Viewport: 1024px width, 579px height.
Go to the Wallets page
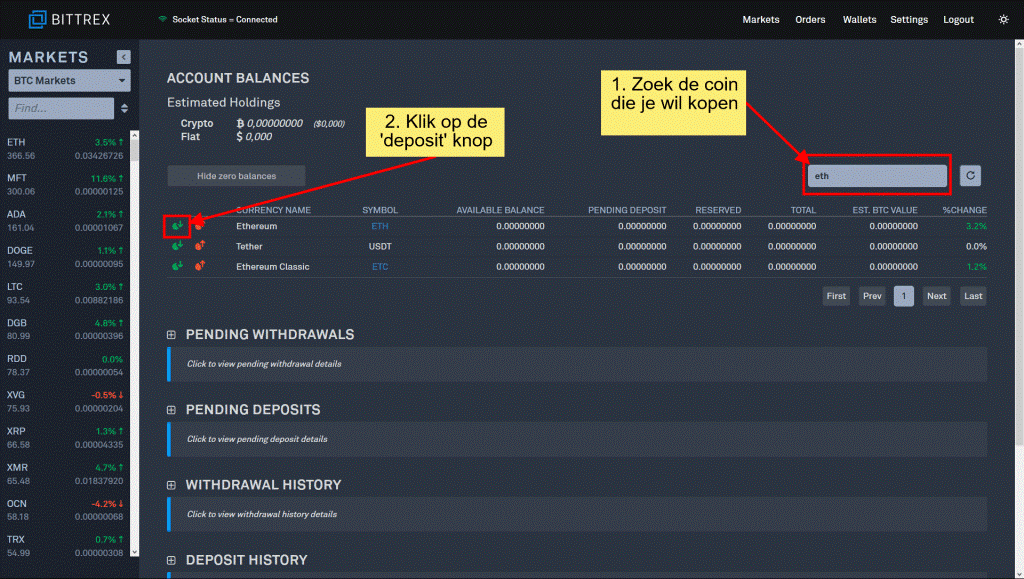click(859, 20)
